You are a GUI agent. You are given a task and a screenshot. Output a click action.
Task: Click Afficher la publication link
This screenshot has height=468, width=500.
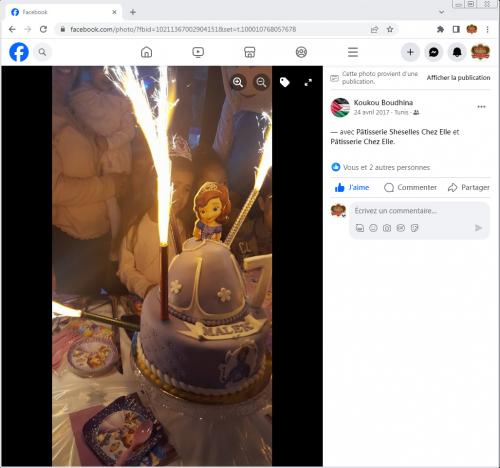458,78
